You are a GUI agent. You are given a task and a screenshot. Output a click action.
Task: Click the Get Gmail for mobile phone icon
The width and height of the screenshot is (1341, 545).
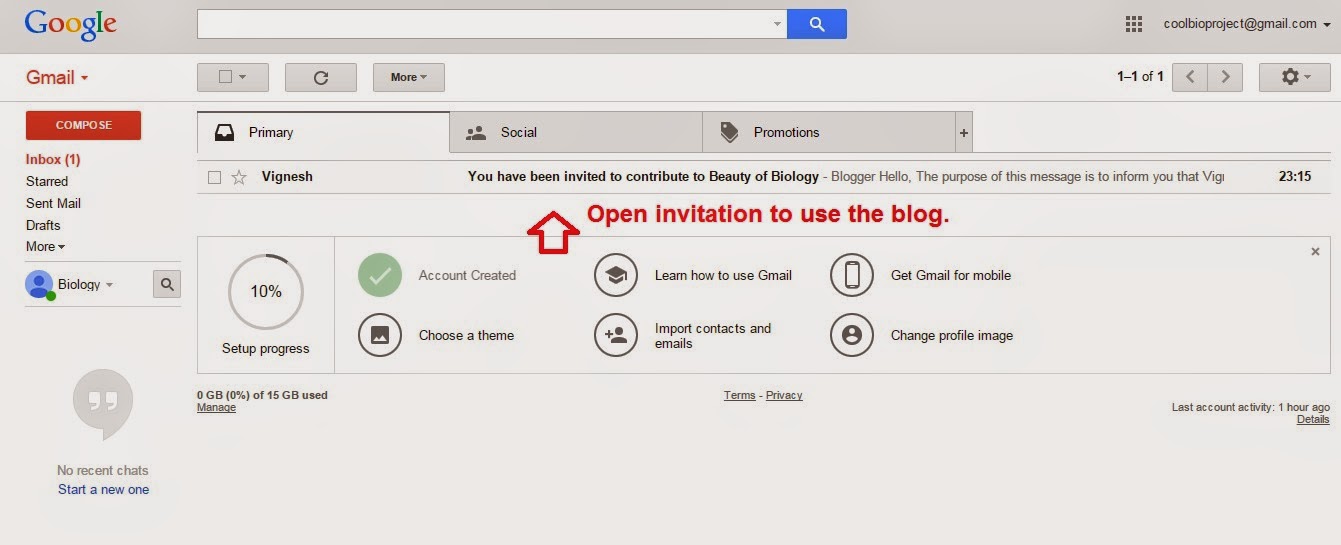[852, 275]
